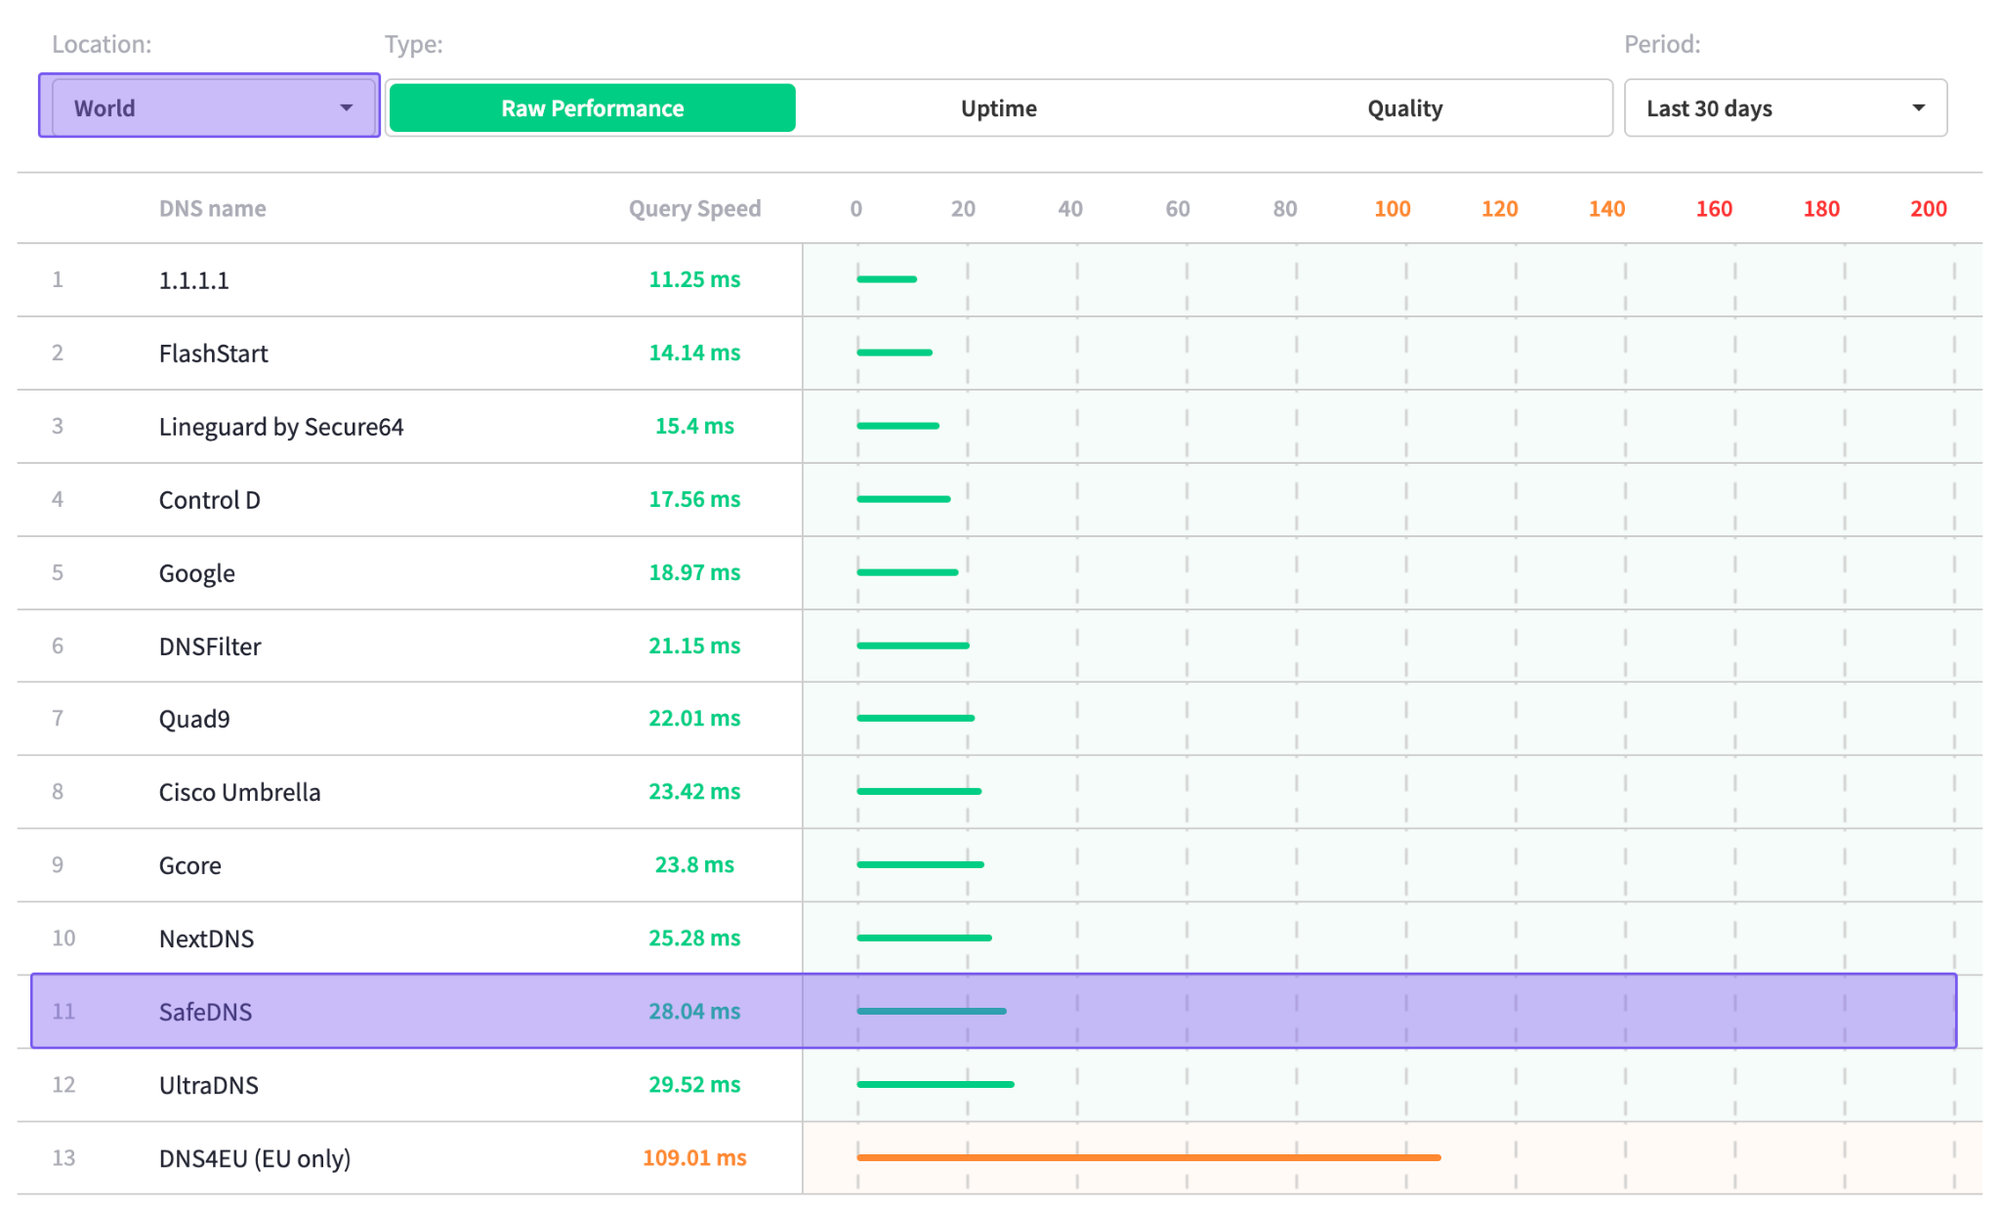The image size is (2000, 1209).
Task: Click the Control D row
Action: coord(209,499)
